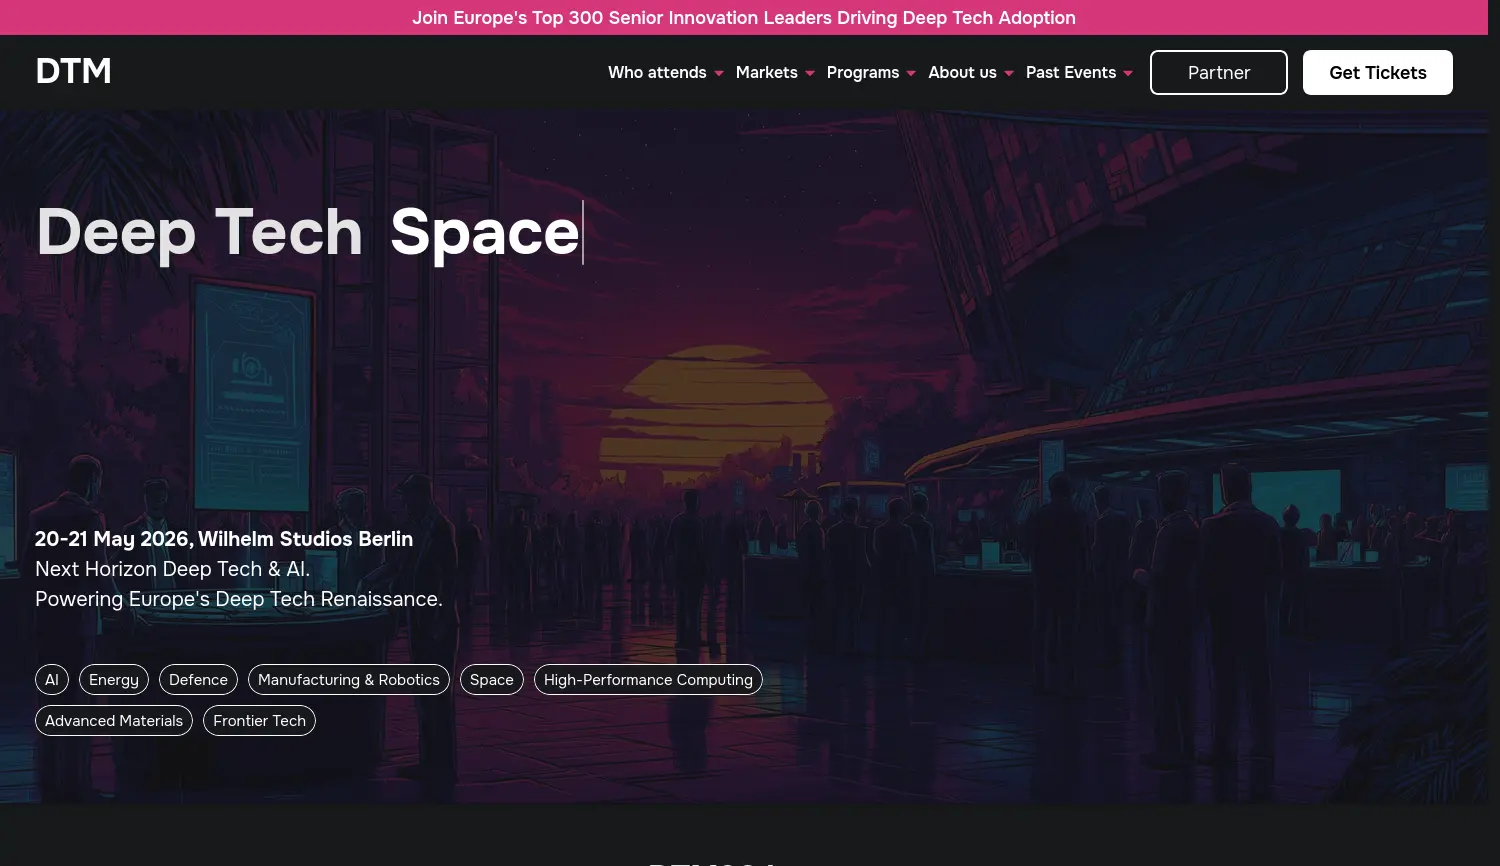Select the Frontier Tech tag
The image size is (1500, 866).
(259, 720)
